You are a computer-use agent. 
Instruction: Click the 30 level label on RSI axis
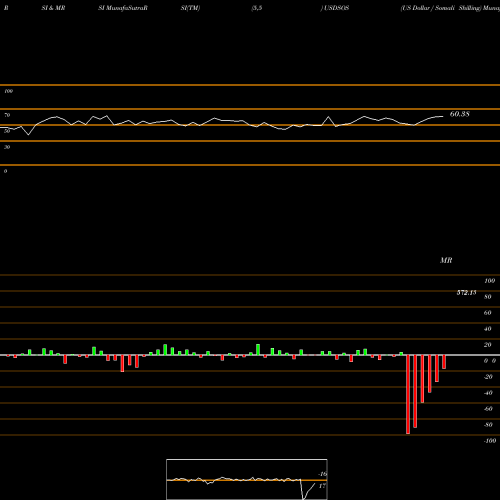(x=7, y=147)
